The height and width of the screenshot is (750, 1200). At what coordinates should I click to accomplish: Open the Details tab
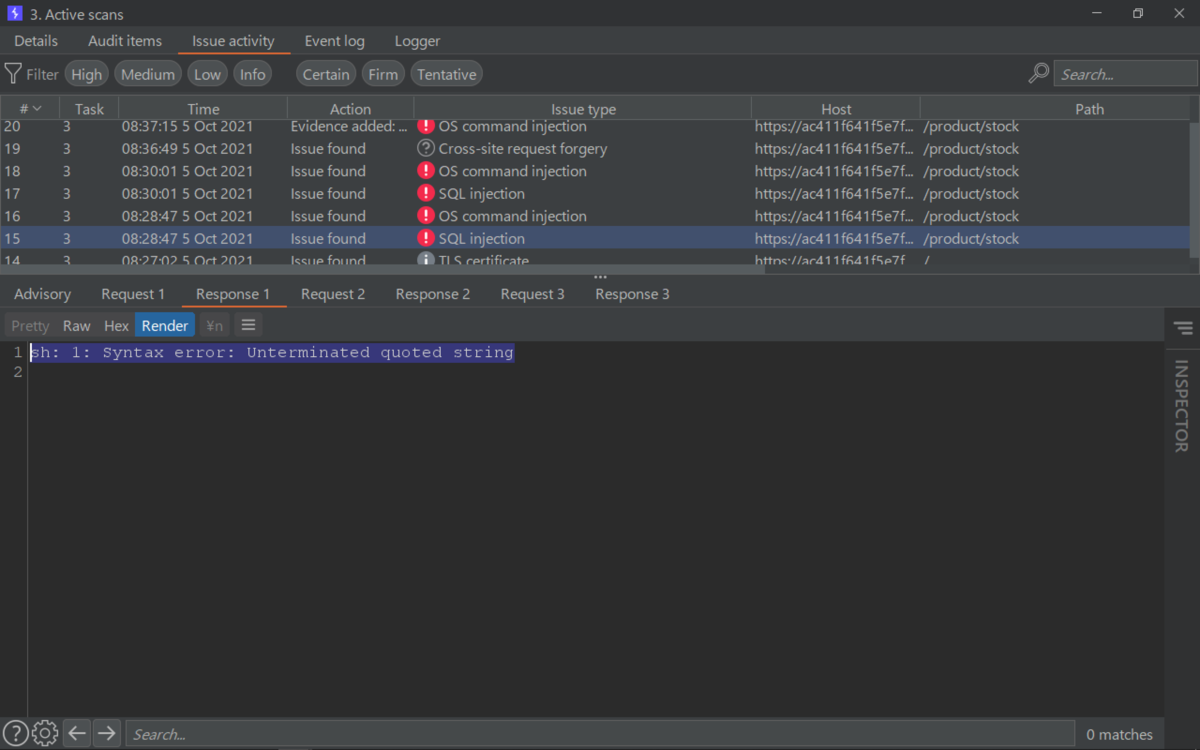[36, 41]
